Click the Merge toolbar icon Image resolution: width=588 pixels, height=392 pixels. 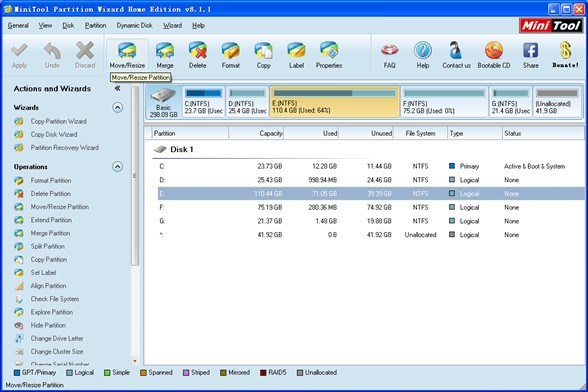click(165, 50)
